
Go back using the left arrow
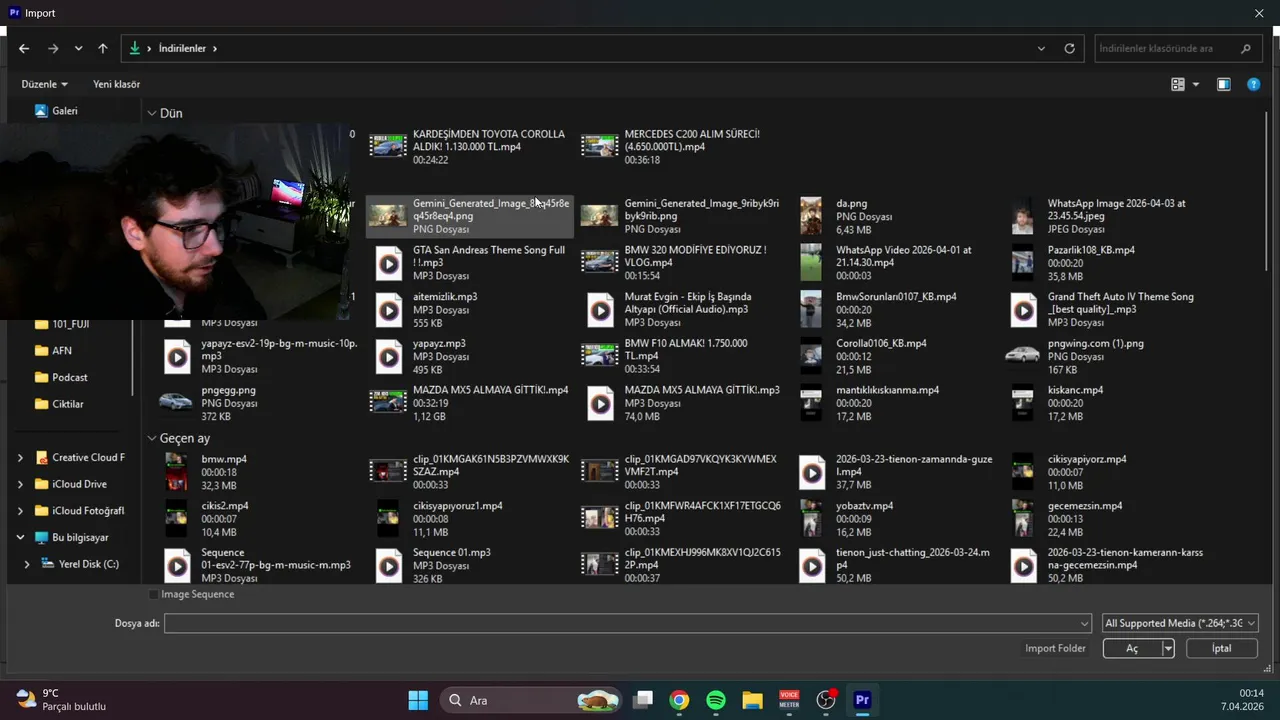coord(24,48)
